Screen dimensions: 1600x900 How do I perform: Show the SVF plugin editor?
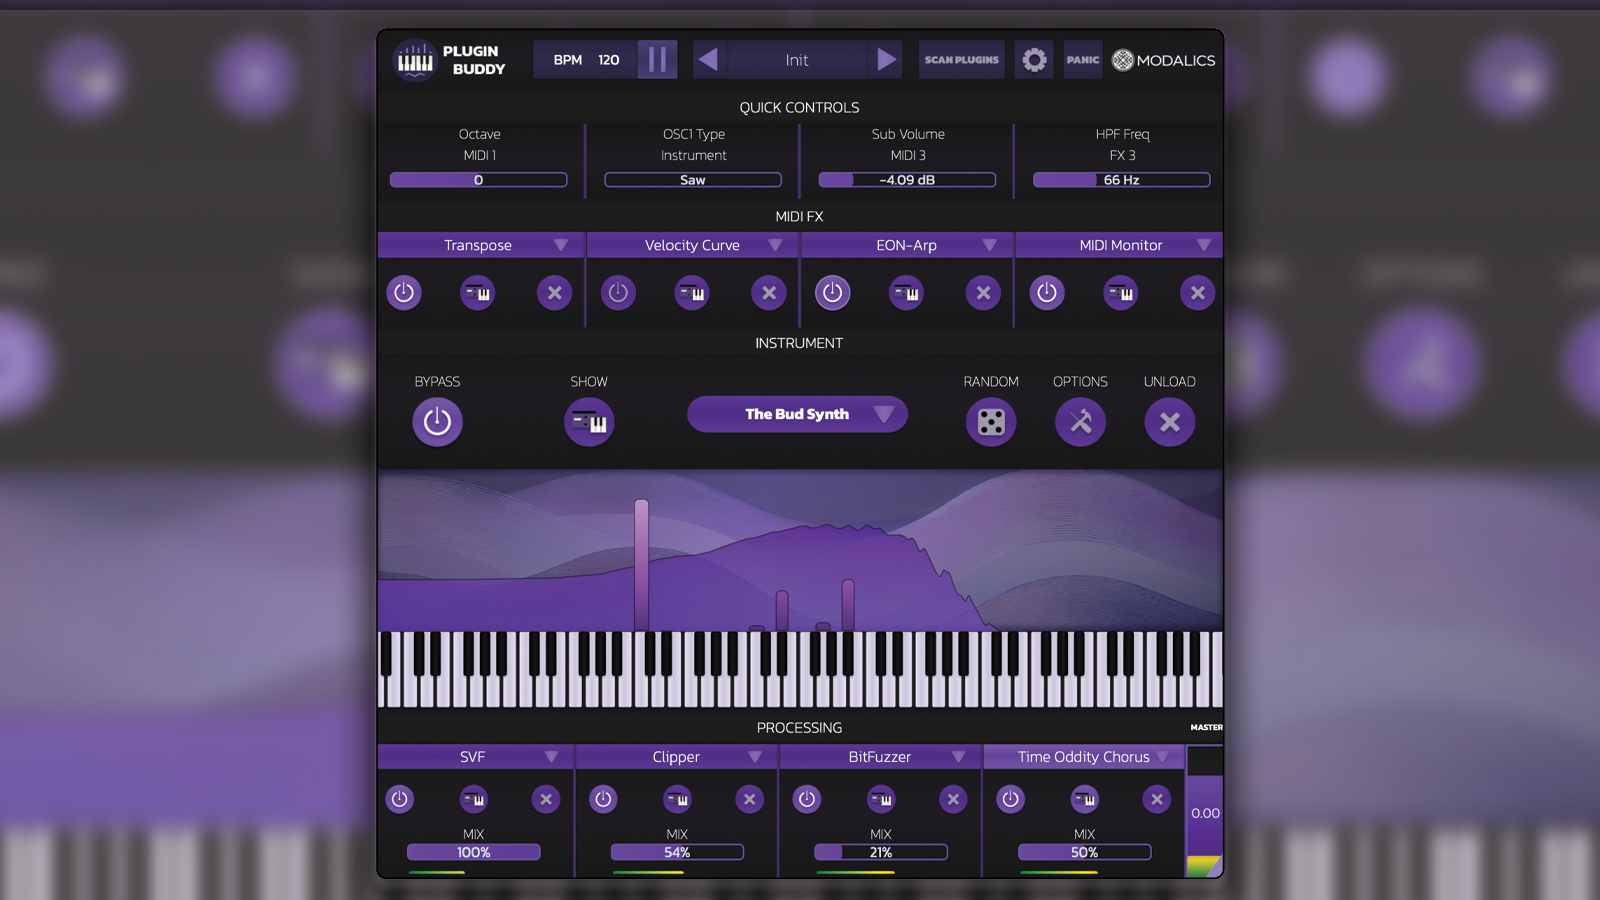click(474, 799)
